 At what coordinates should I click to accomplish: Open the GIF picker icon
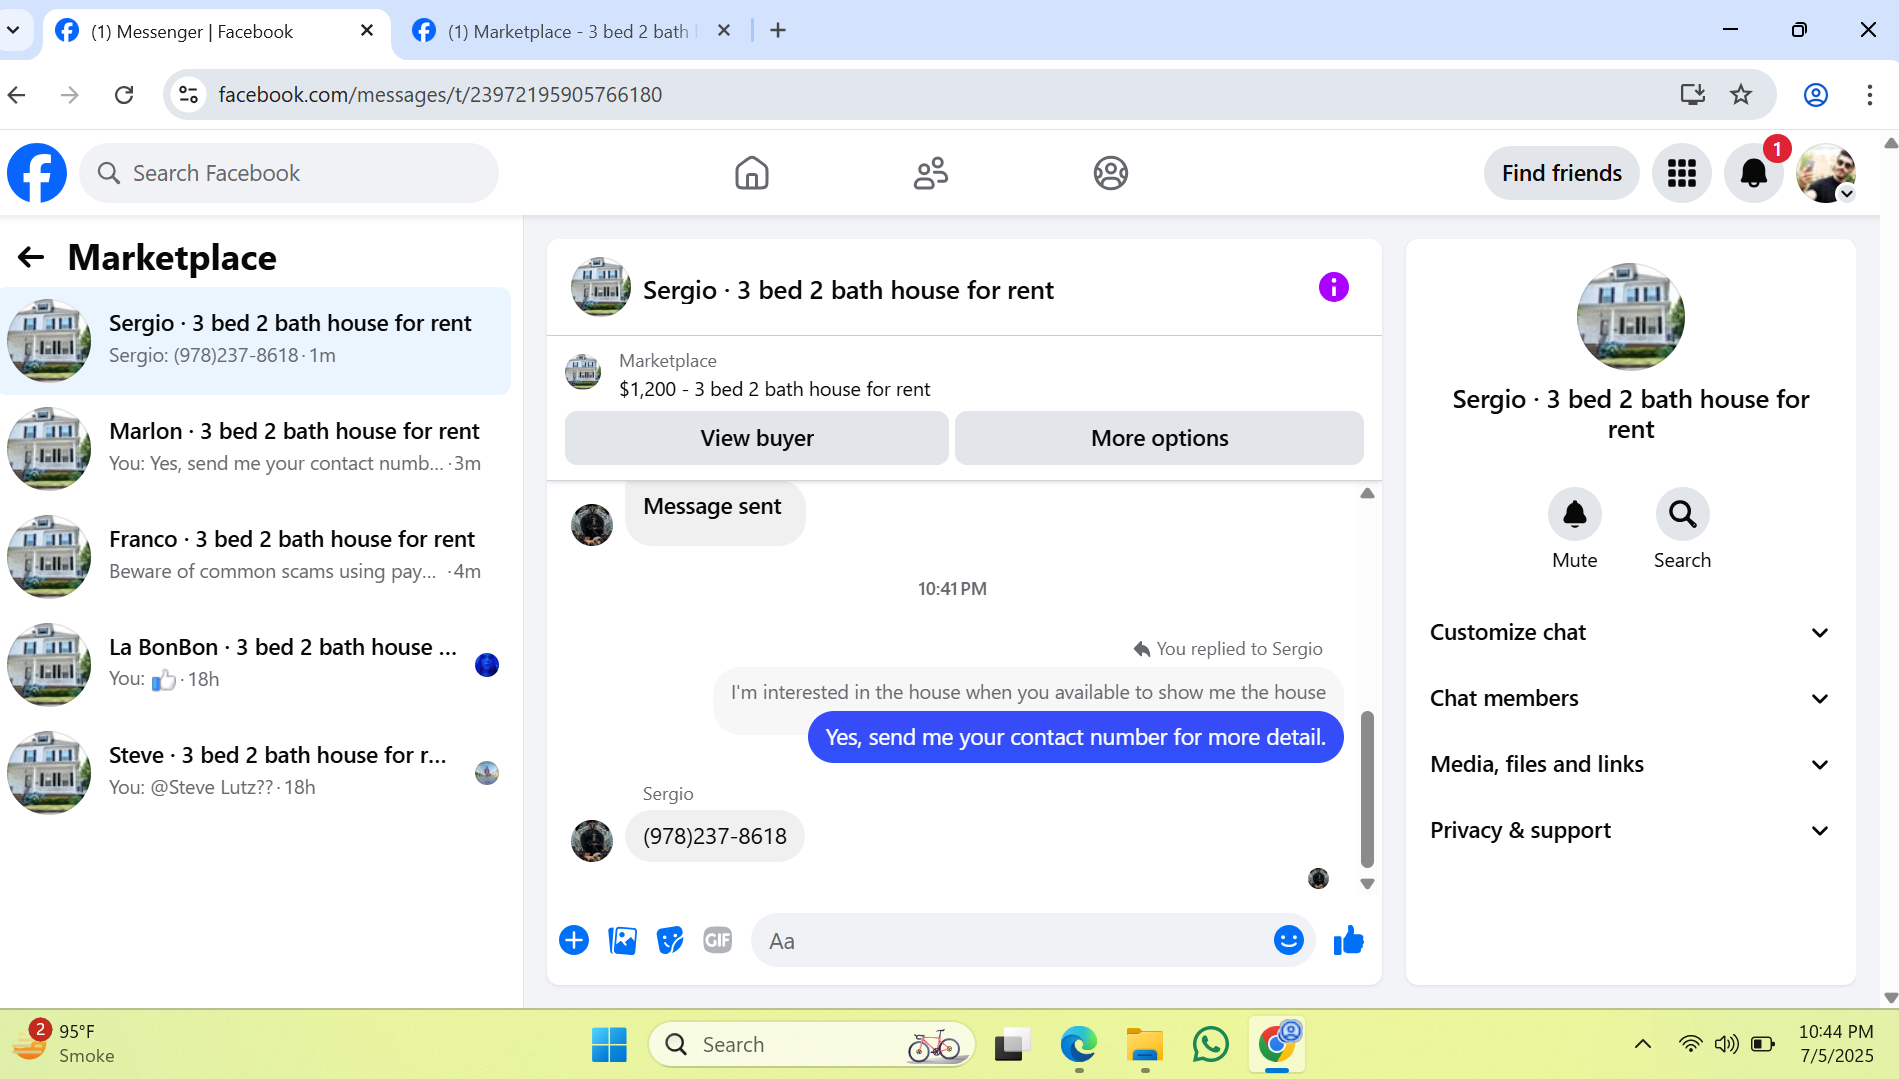(x=718, y=940)
